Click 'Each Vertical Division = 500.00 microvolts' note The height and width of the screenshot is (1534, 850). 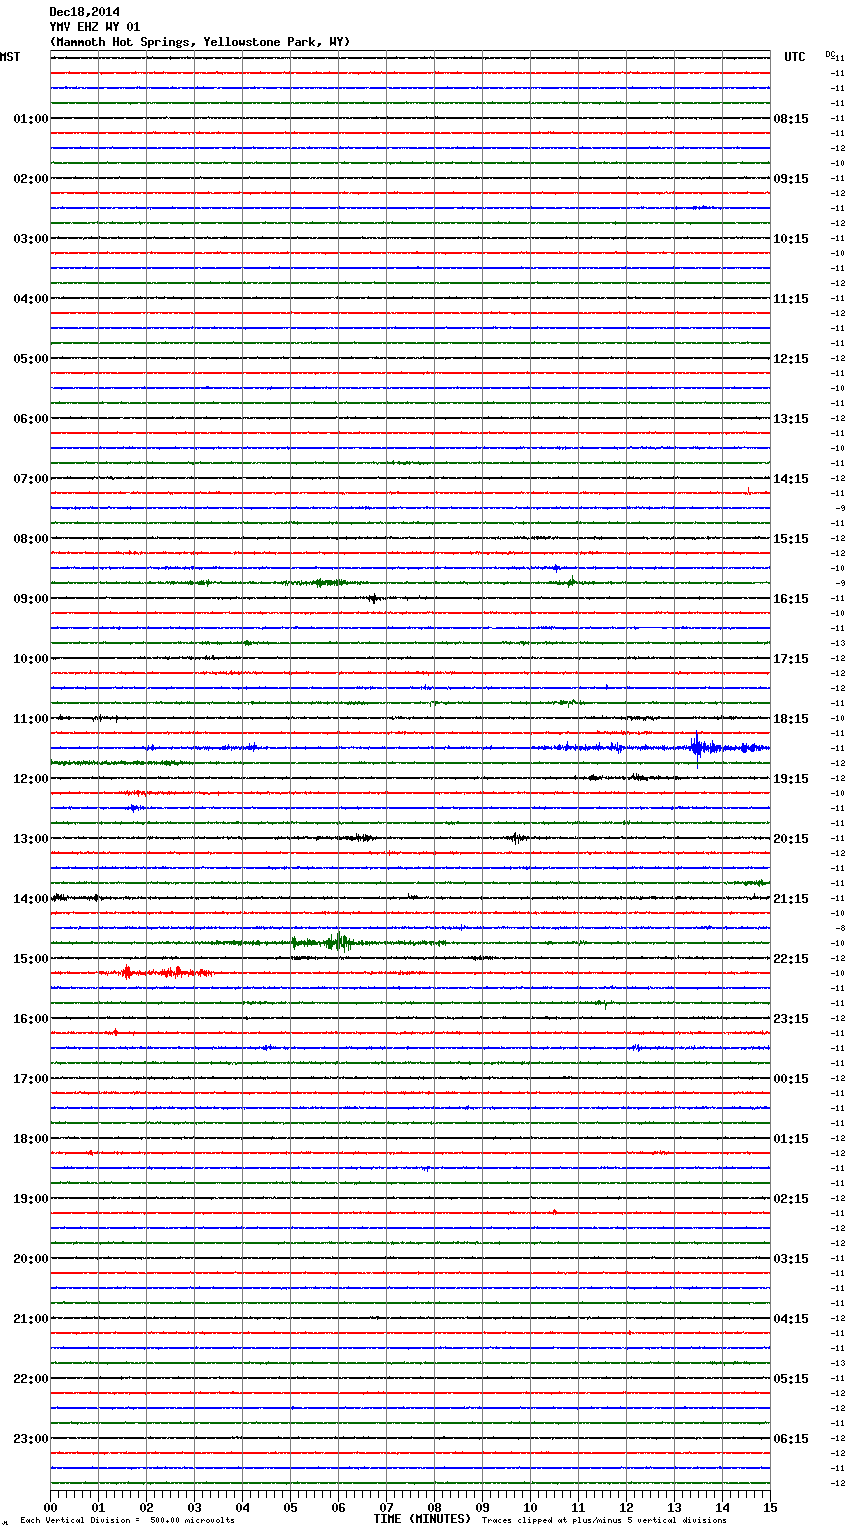[128, 1521]
